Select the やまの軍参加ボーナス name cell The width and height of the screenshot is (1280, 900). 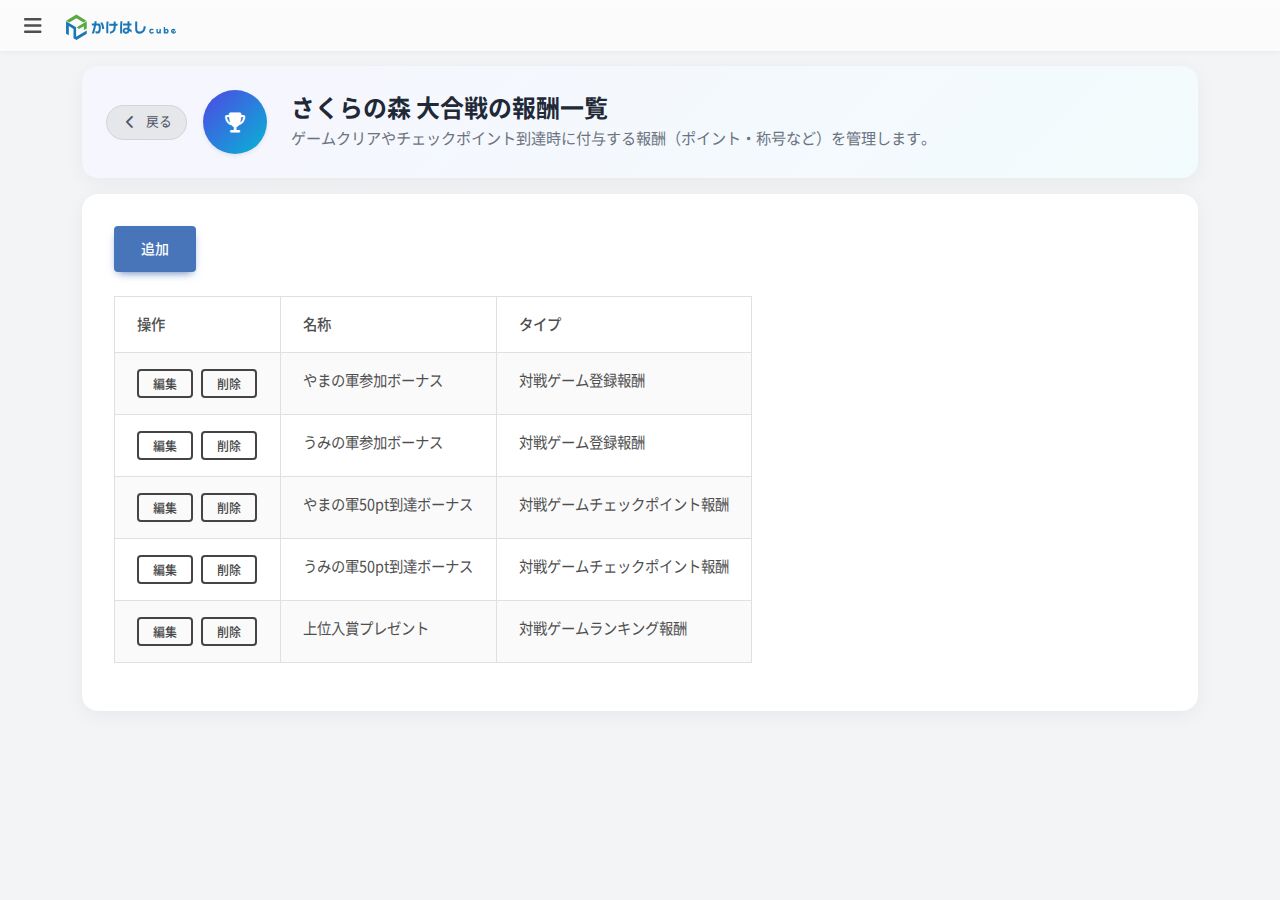[x=389, y=384]
